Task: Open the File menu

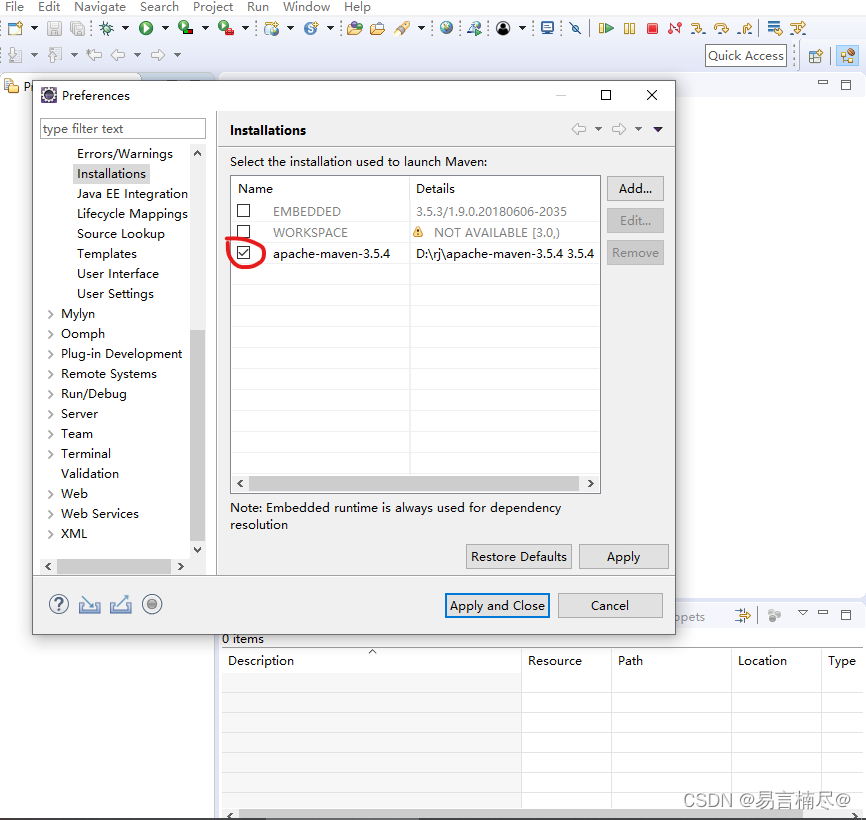Action: (x=14, y=7)
